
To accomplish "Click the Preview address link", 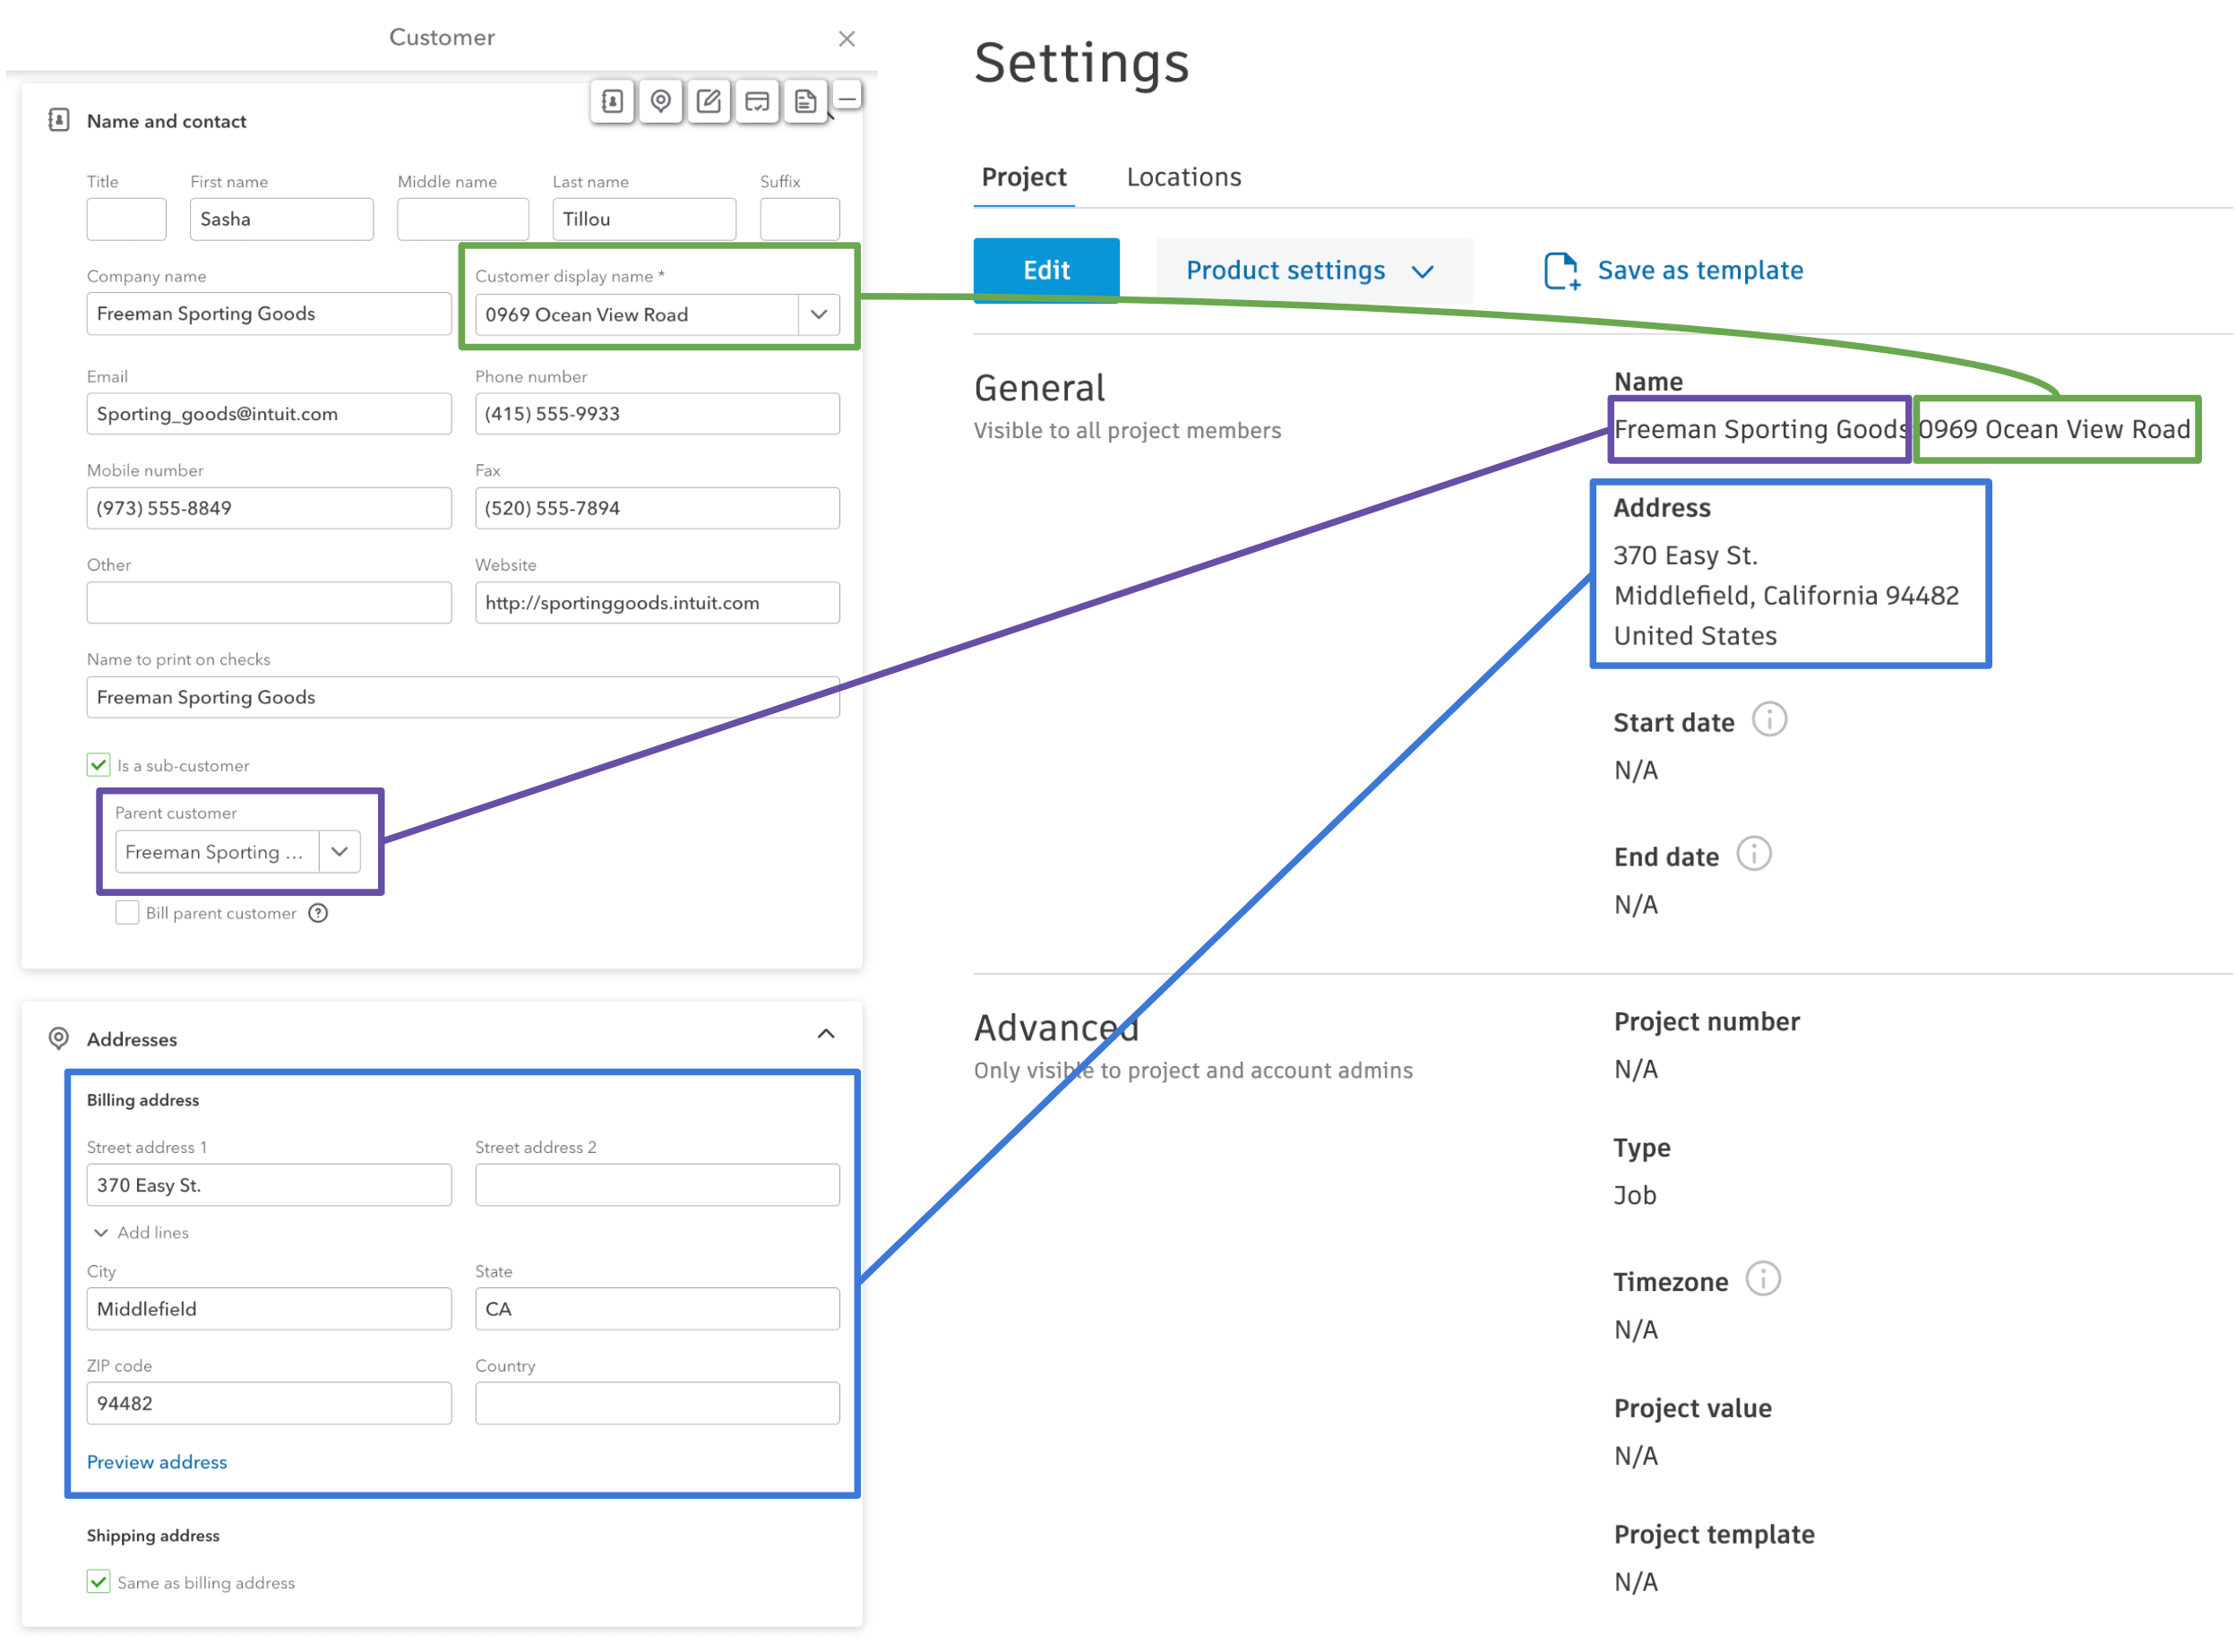I will pyautogui.click(x=158, y=1465).
